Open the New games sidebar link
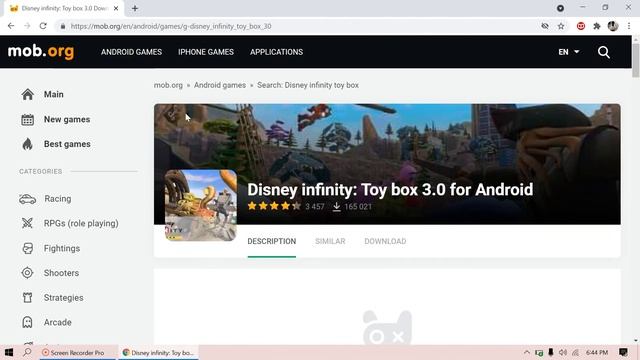 pos(67,120)
